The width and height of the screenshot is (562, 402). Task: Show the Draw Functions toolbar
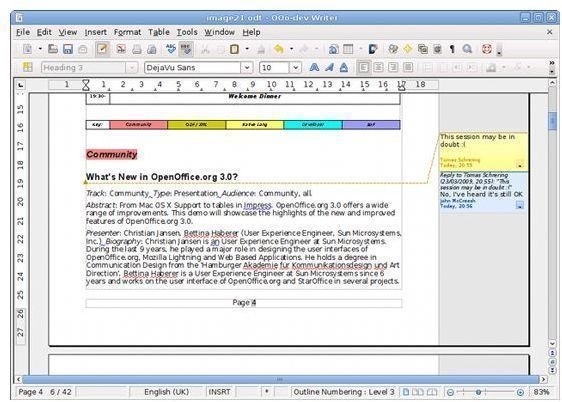373,49
